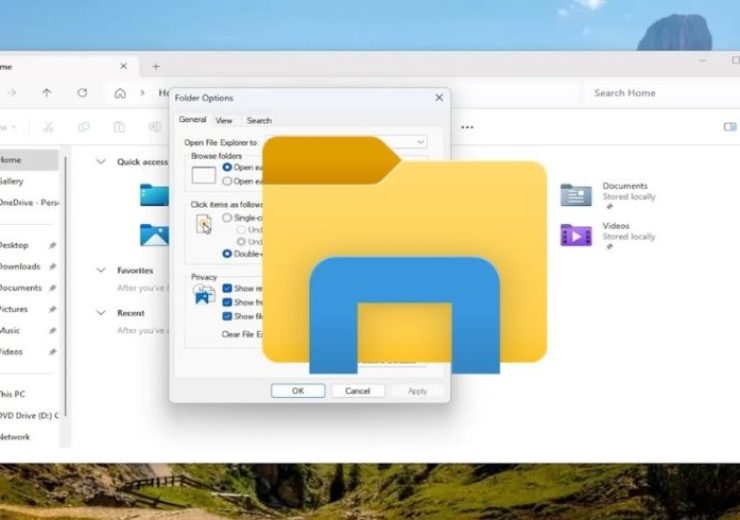Viewport: 740px width, 520px height.
Task: Close the current Explorer tab
Action: (123, 66)
